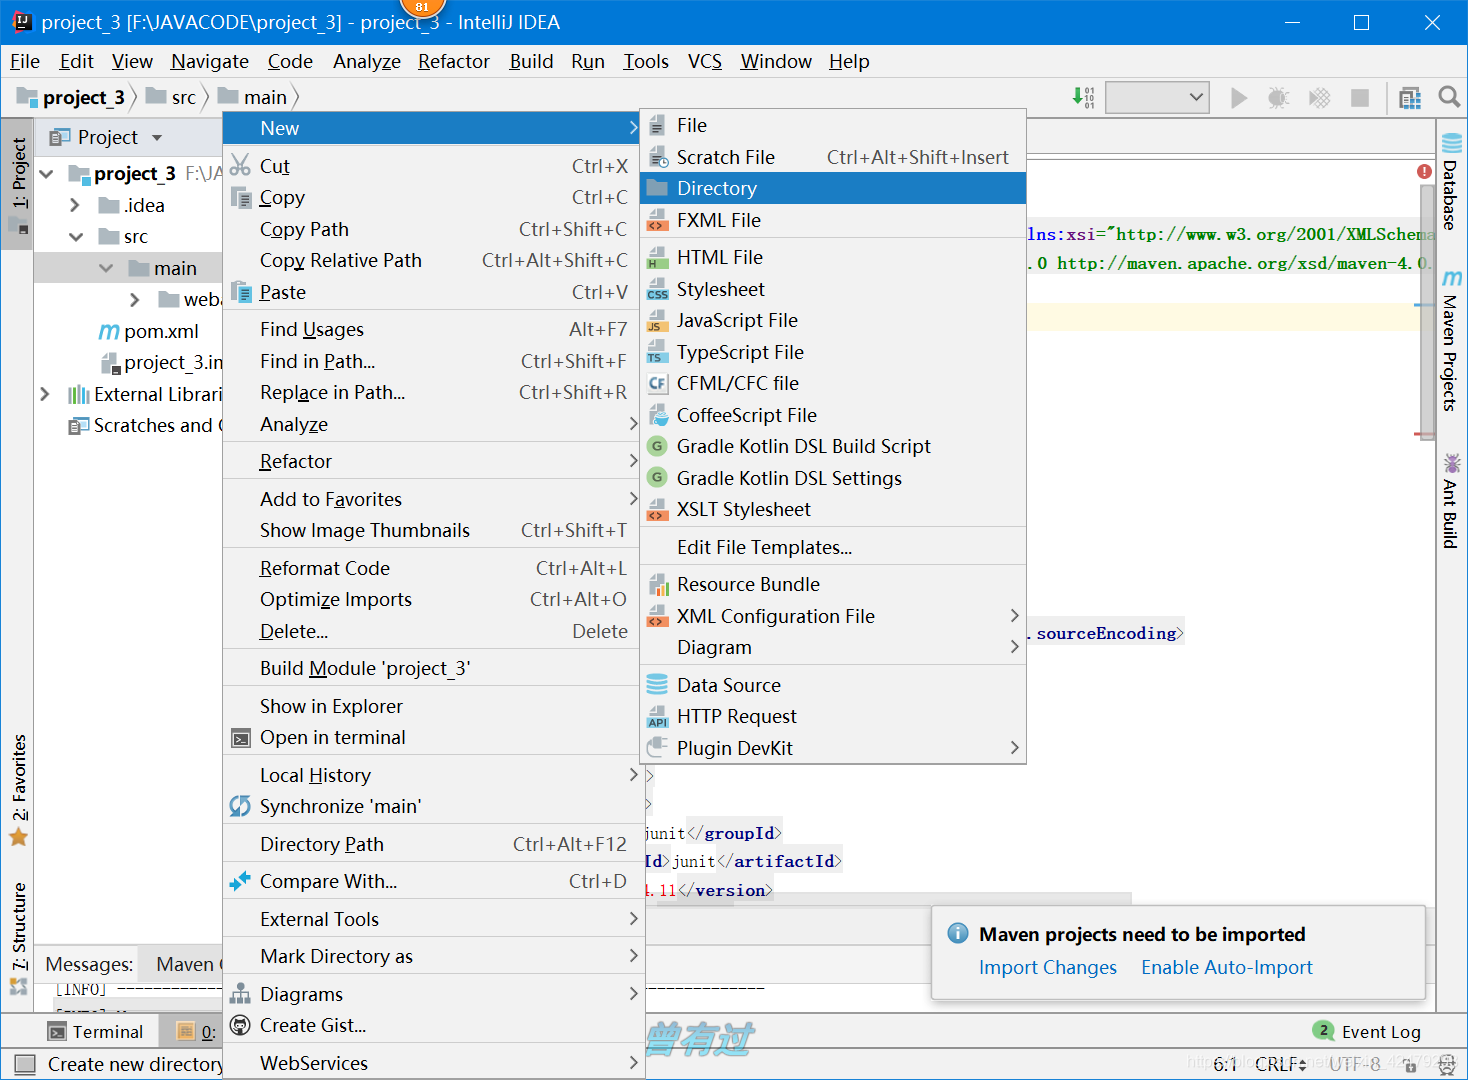Select Directory in the New submenu
This screenshot has width=1468, height=1080.
[833, 188]
